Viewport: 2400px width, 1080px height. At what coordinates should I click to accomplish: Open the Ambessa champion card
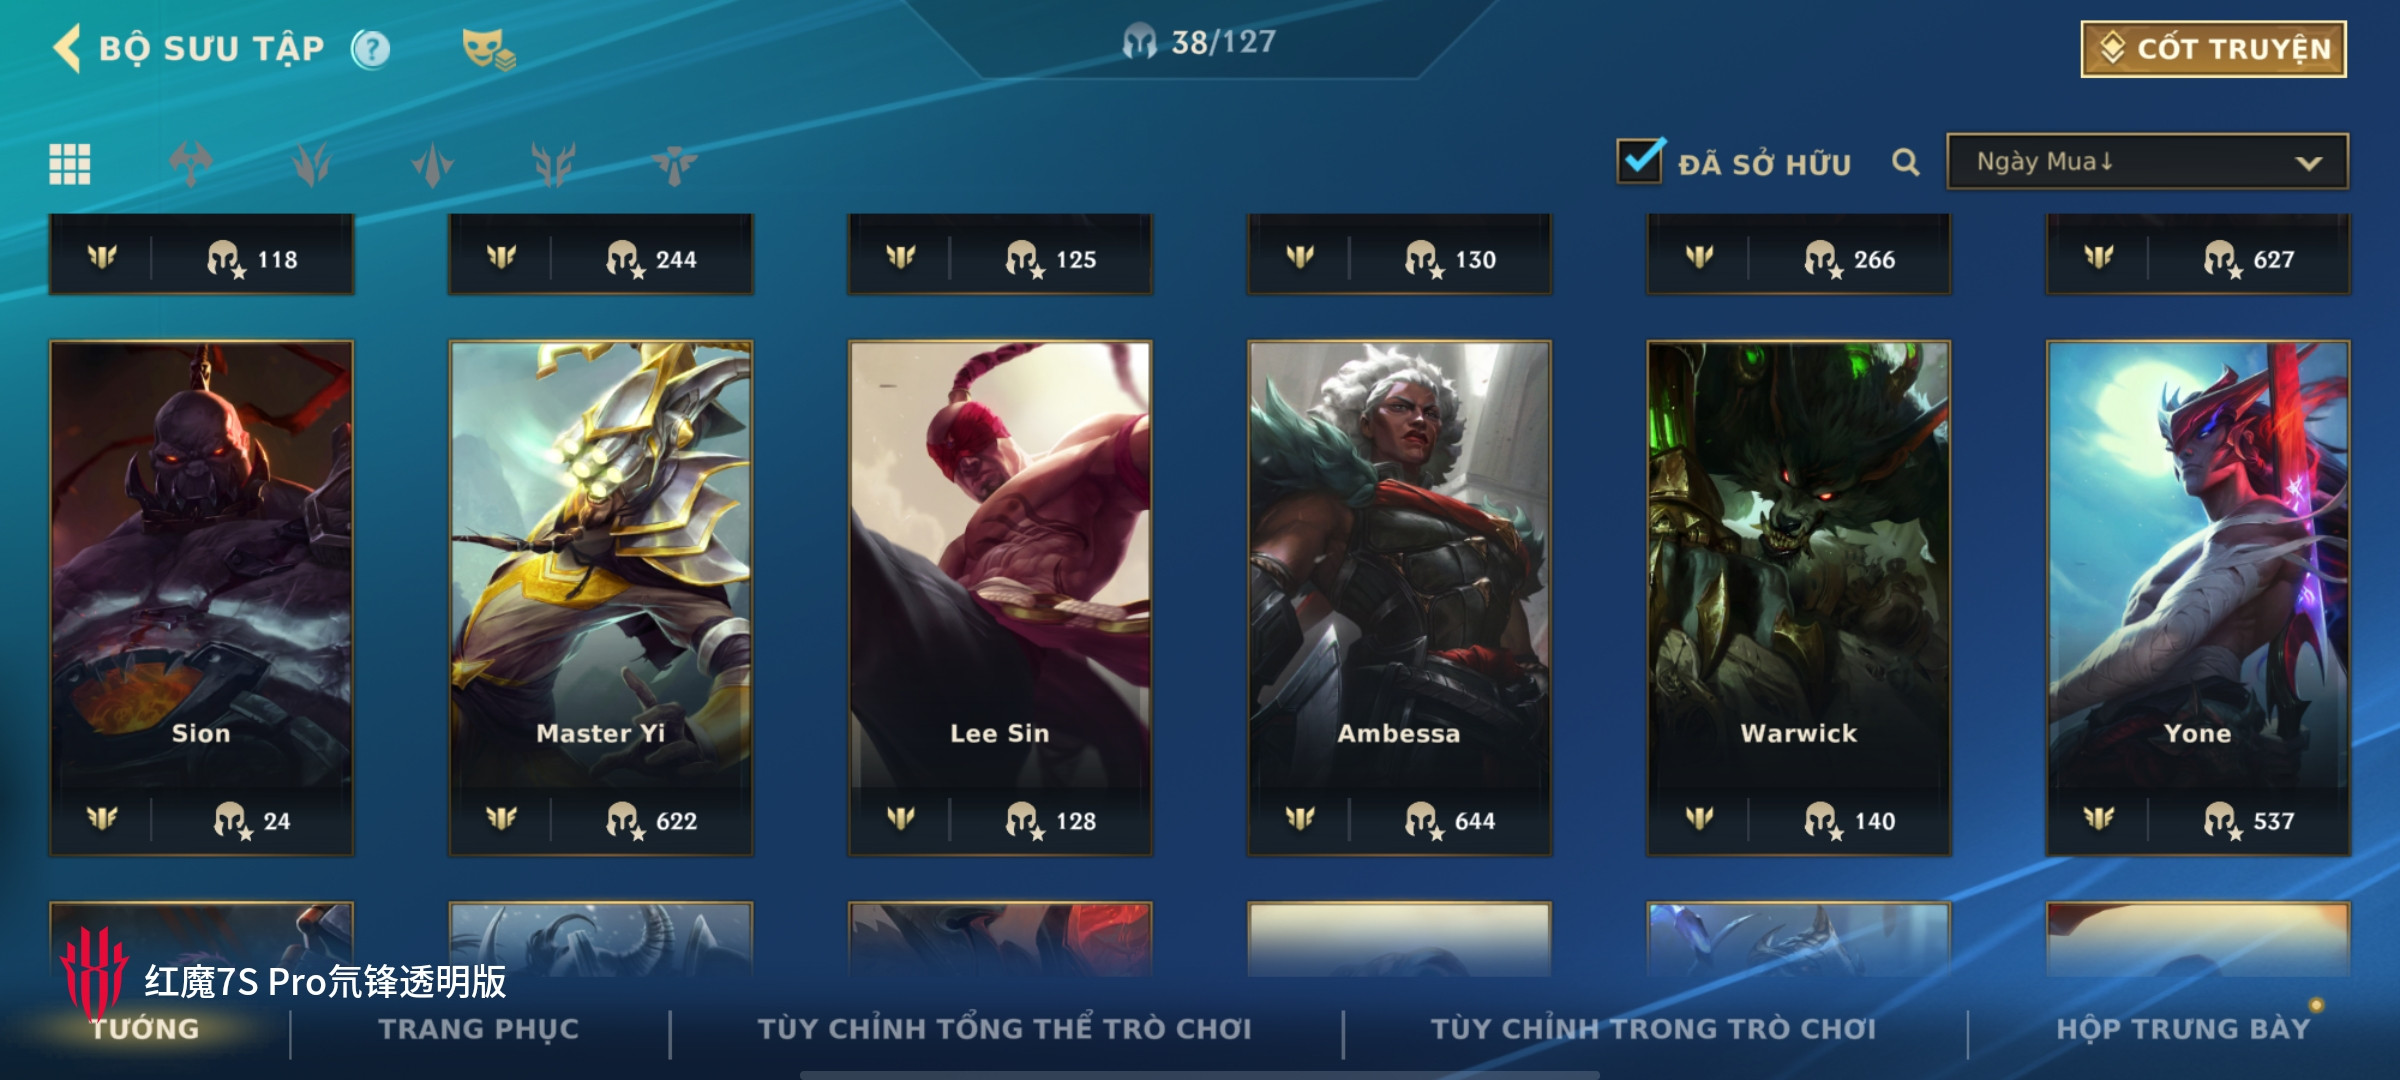pyautogui.click(x=1399, y=598)
